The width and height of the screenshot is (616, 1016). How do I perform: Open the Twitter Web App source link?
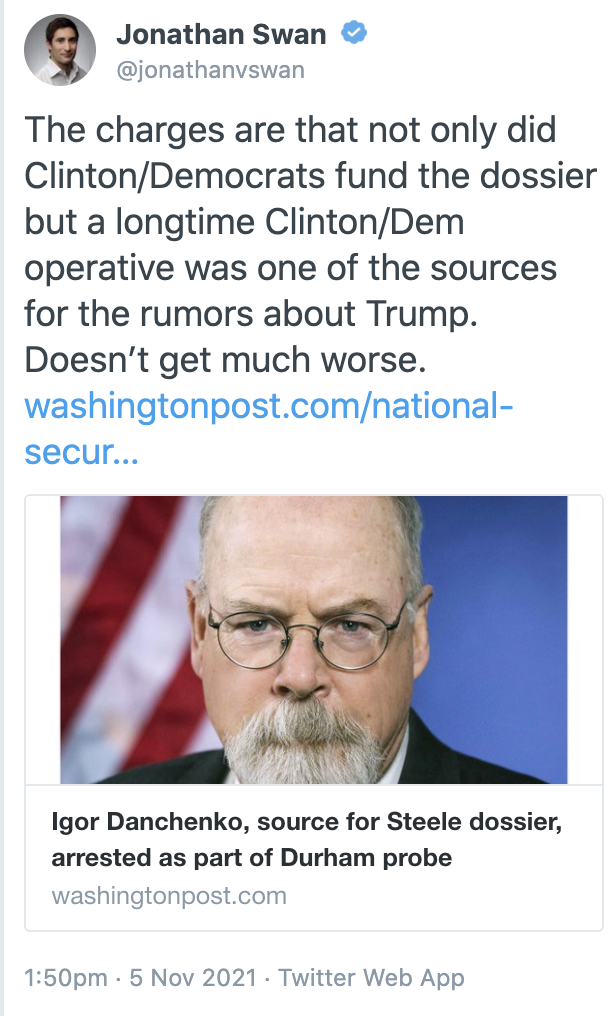point(371,977)
